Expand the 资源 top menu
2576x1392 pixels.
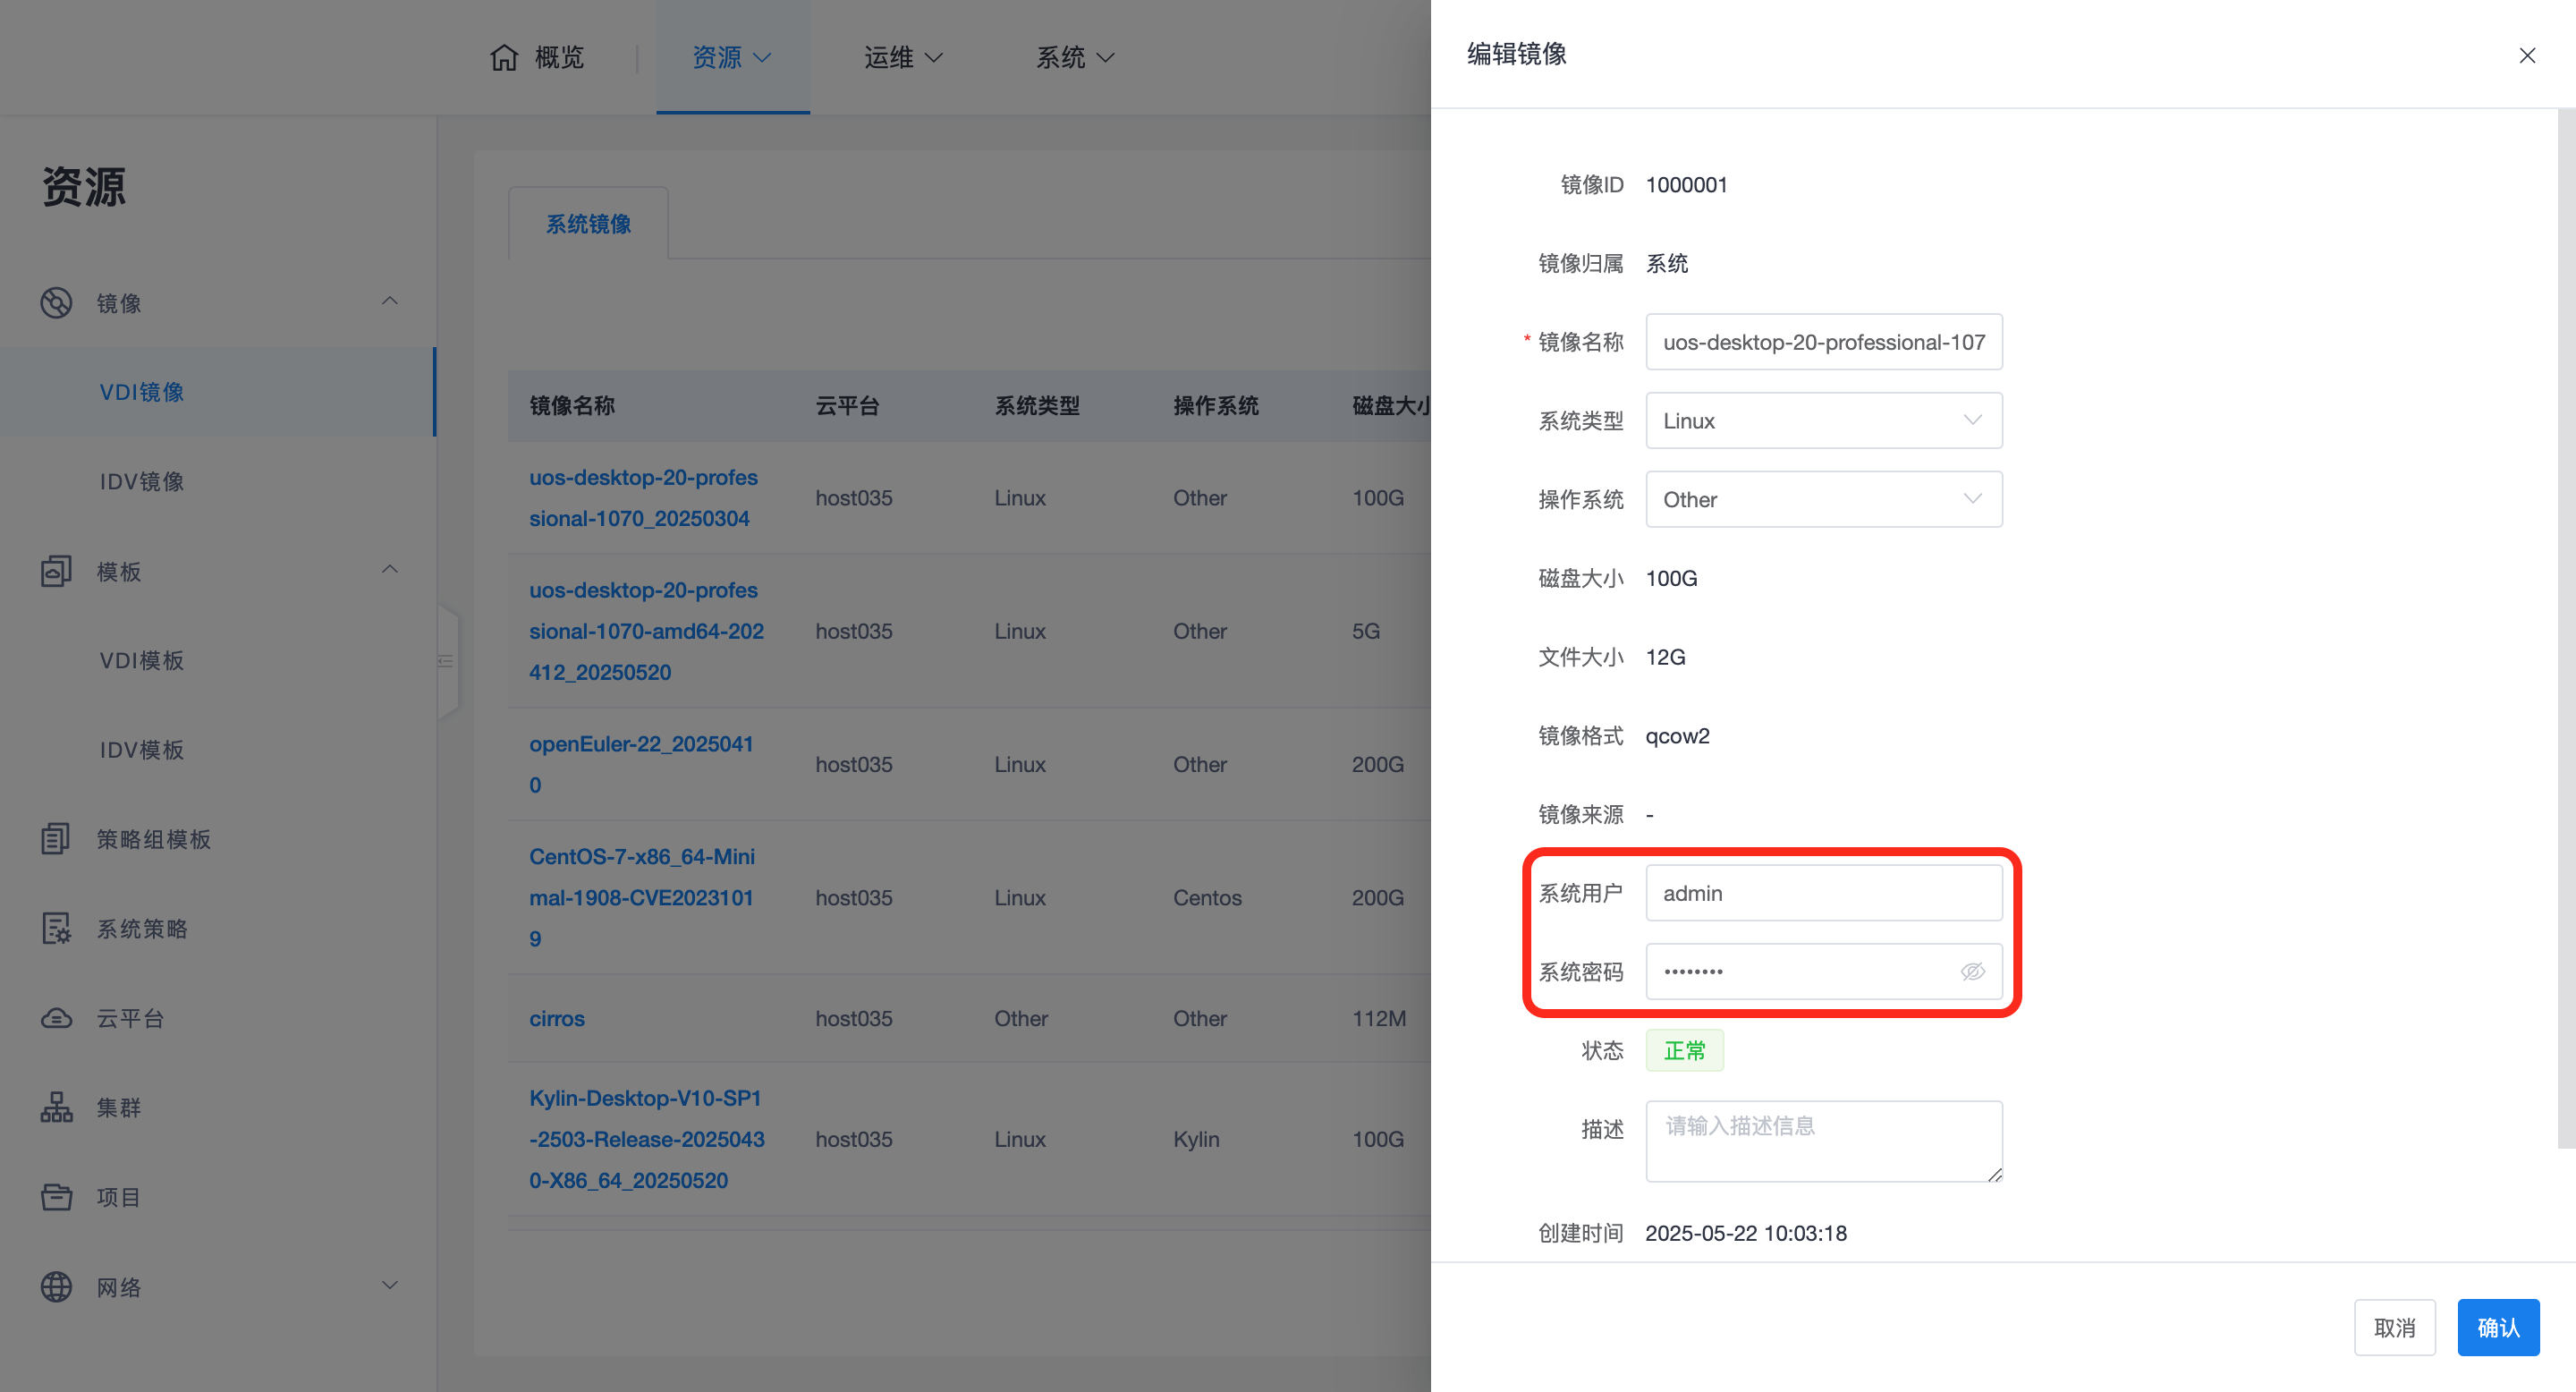click(732, 57)
